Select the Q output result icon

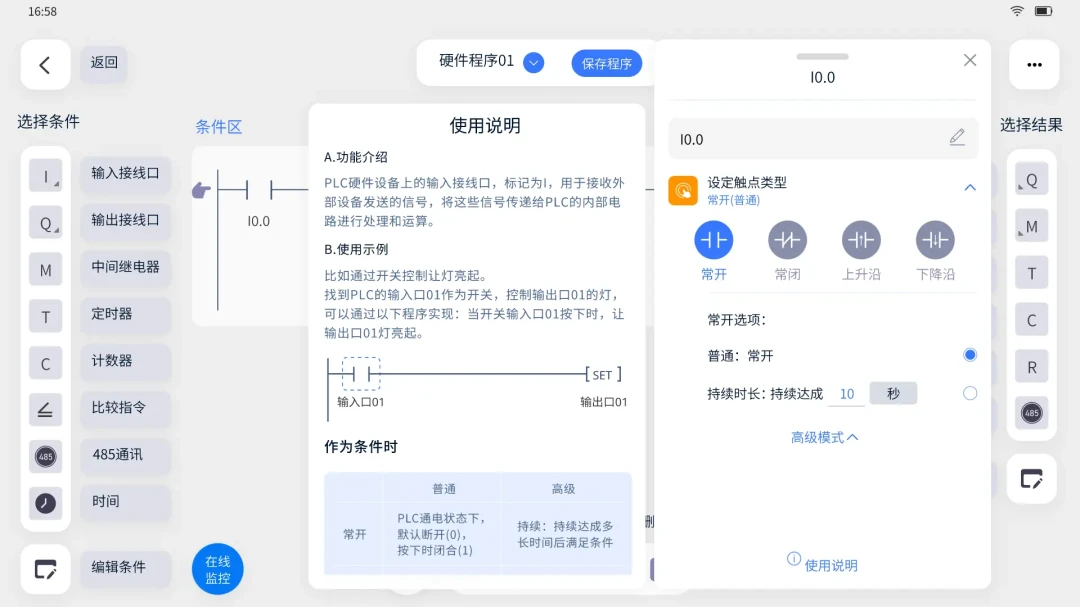[1031, 181]
